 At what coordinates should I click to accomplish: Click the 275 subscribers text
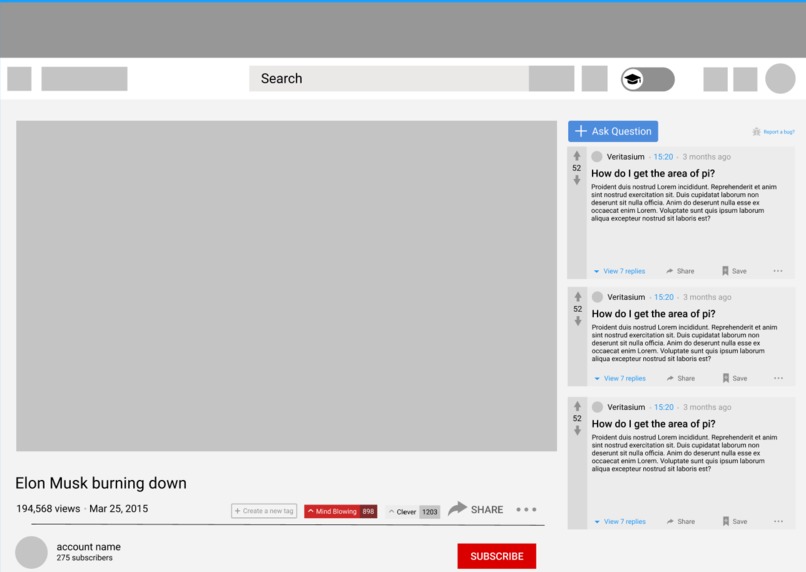[x=84, y=558]
